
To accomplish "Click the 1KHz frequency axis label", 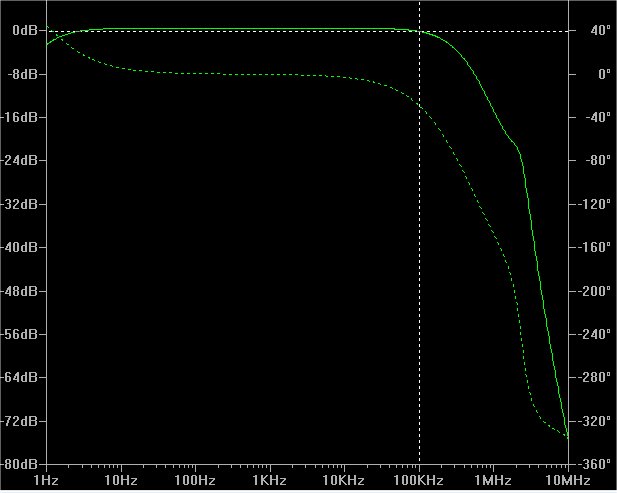I will click(269, 480).
